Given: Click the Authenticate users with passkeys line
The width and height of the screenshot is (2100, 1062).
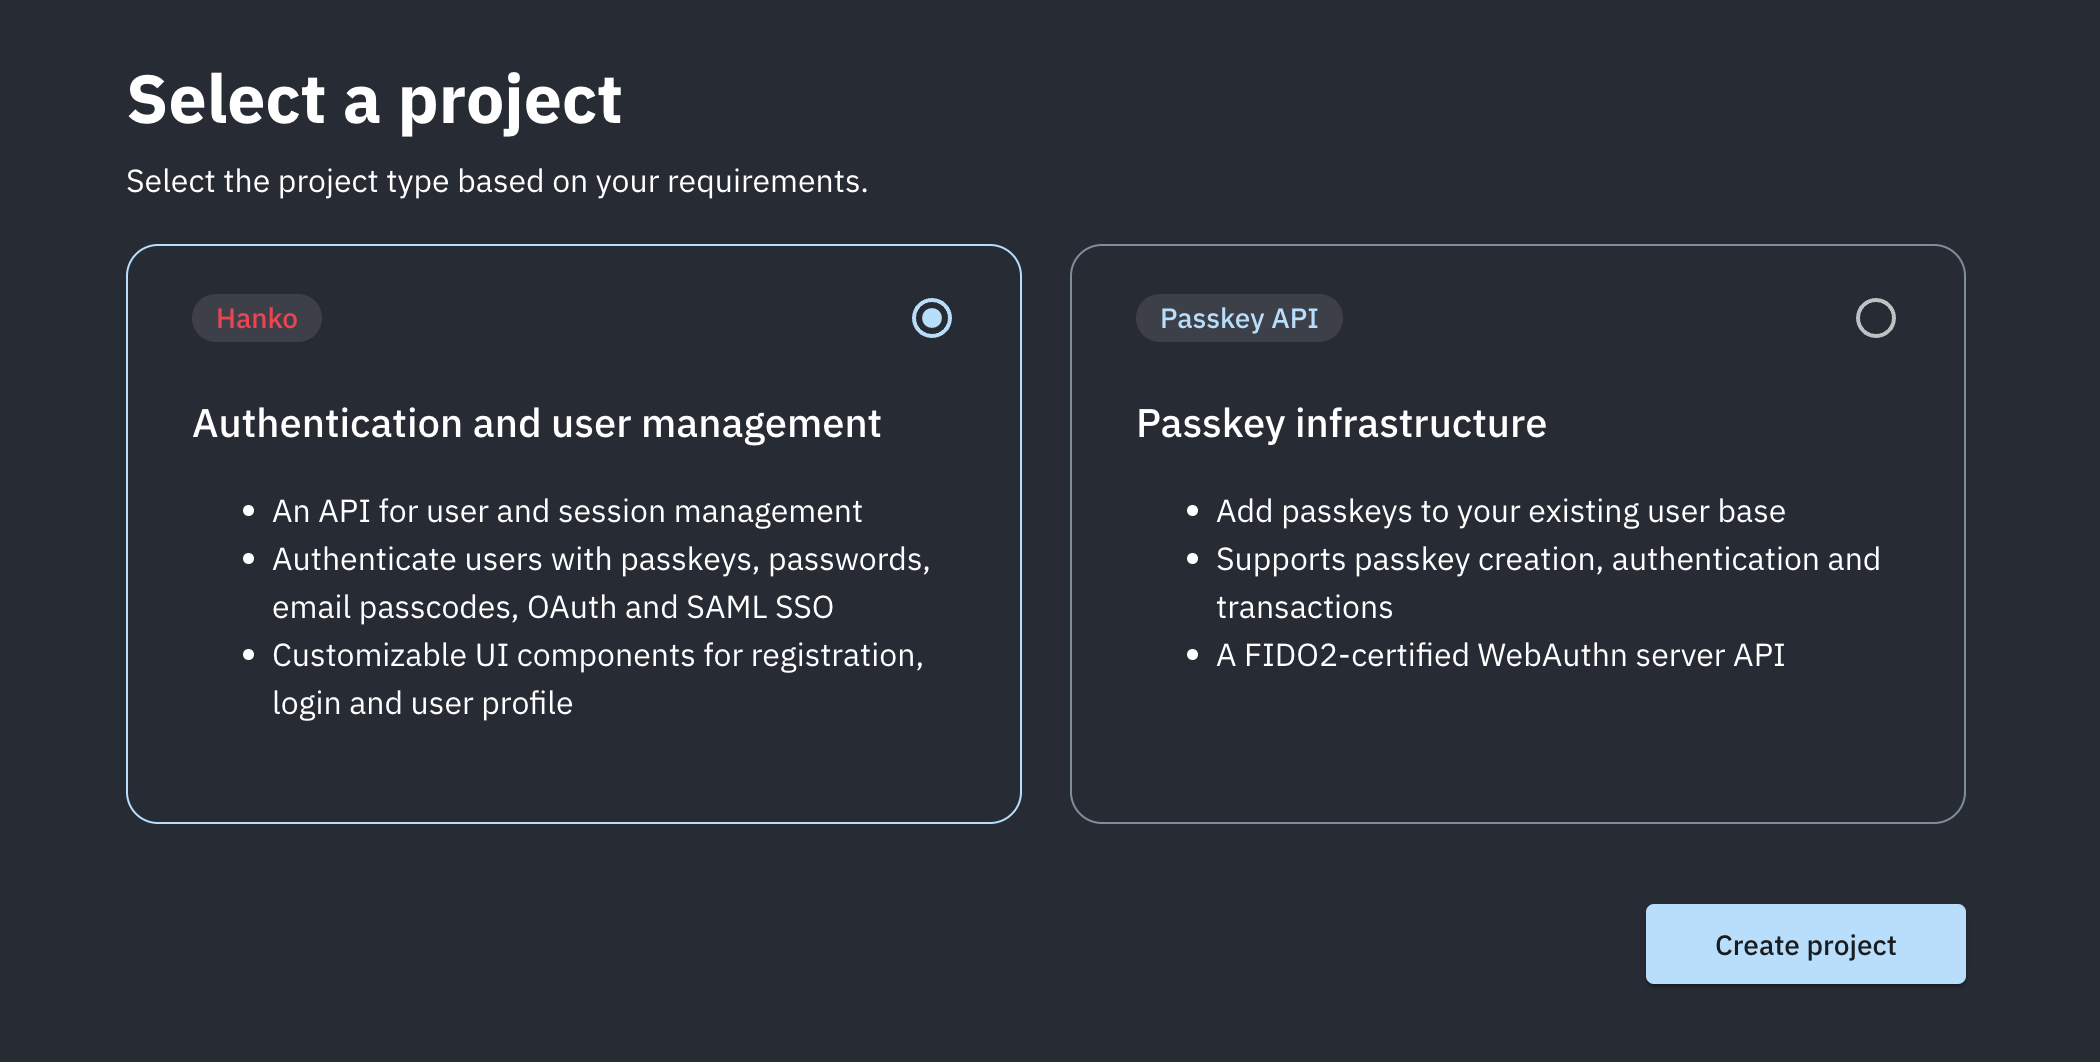Looking at the screenshot, I should pyautogui.click(x=601, y=559).
